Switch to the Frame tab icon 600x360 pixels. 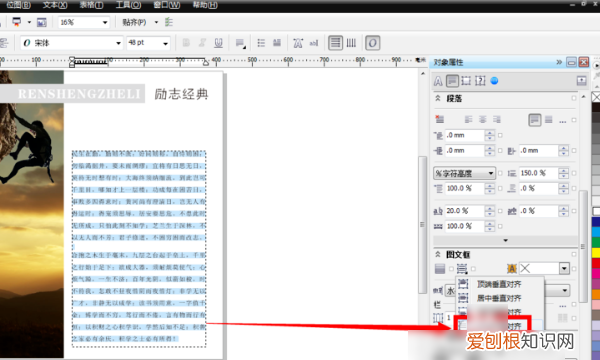[466, 81]
